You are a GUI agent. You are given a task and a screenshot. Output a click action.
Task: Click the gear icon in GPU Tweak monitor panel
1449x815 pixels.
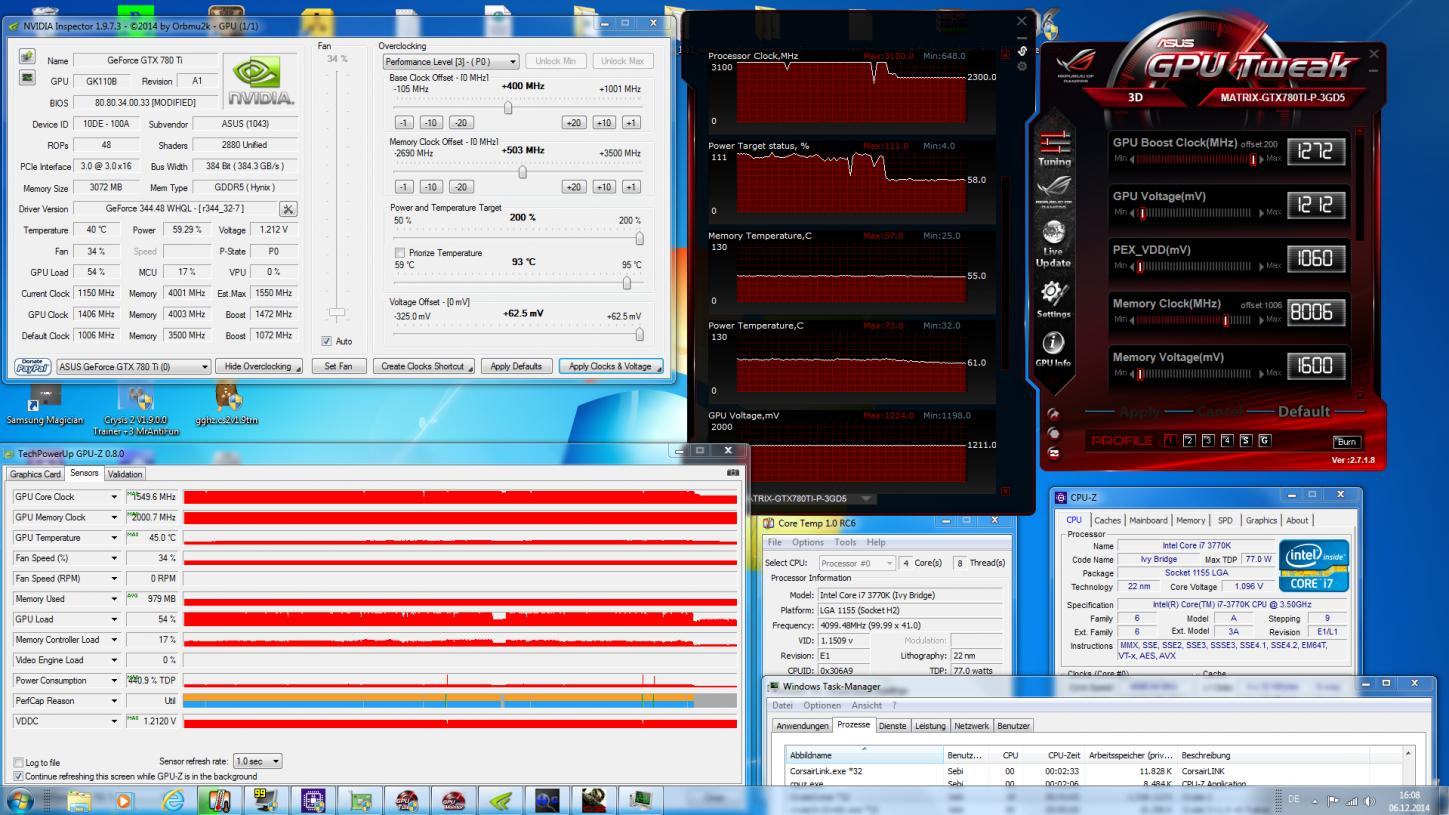coord(1022,66)
